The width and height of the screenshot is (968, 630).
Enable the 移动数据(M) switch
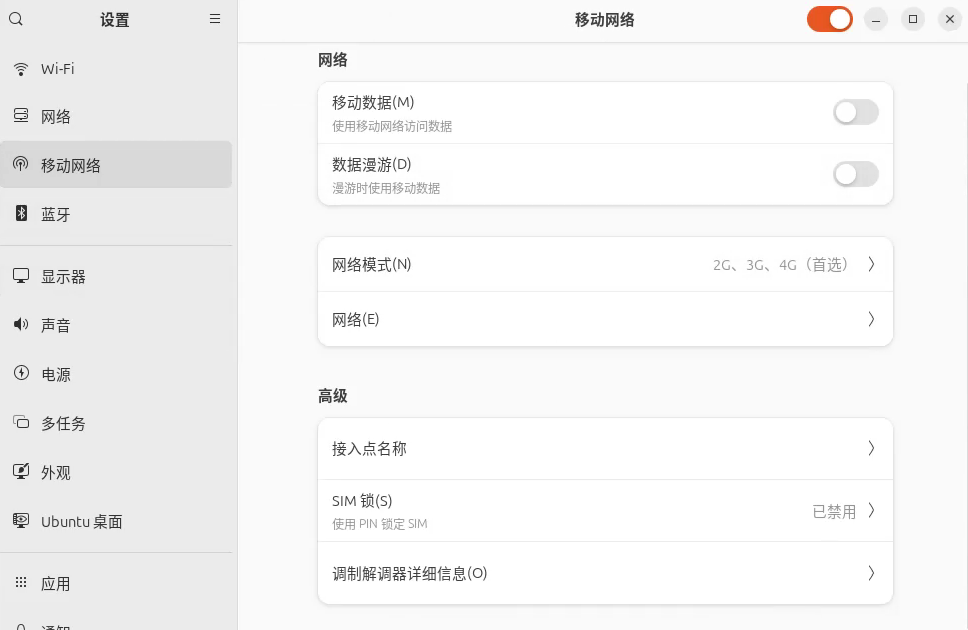856,112
